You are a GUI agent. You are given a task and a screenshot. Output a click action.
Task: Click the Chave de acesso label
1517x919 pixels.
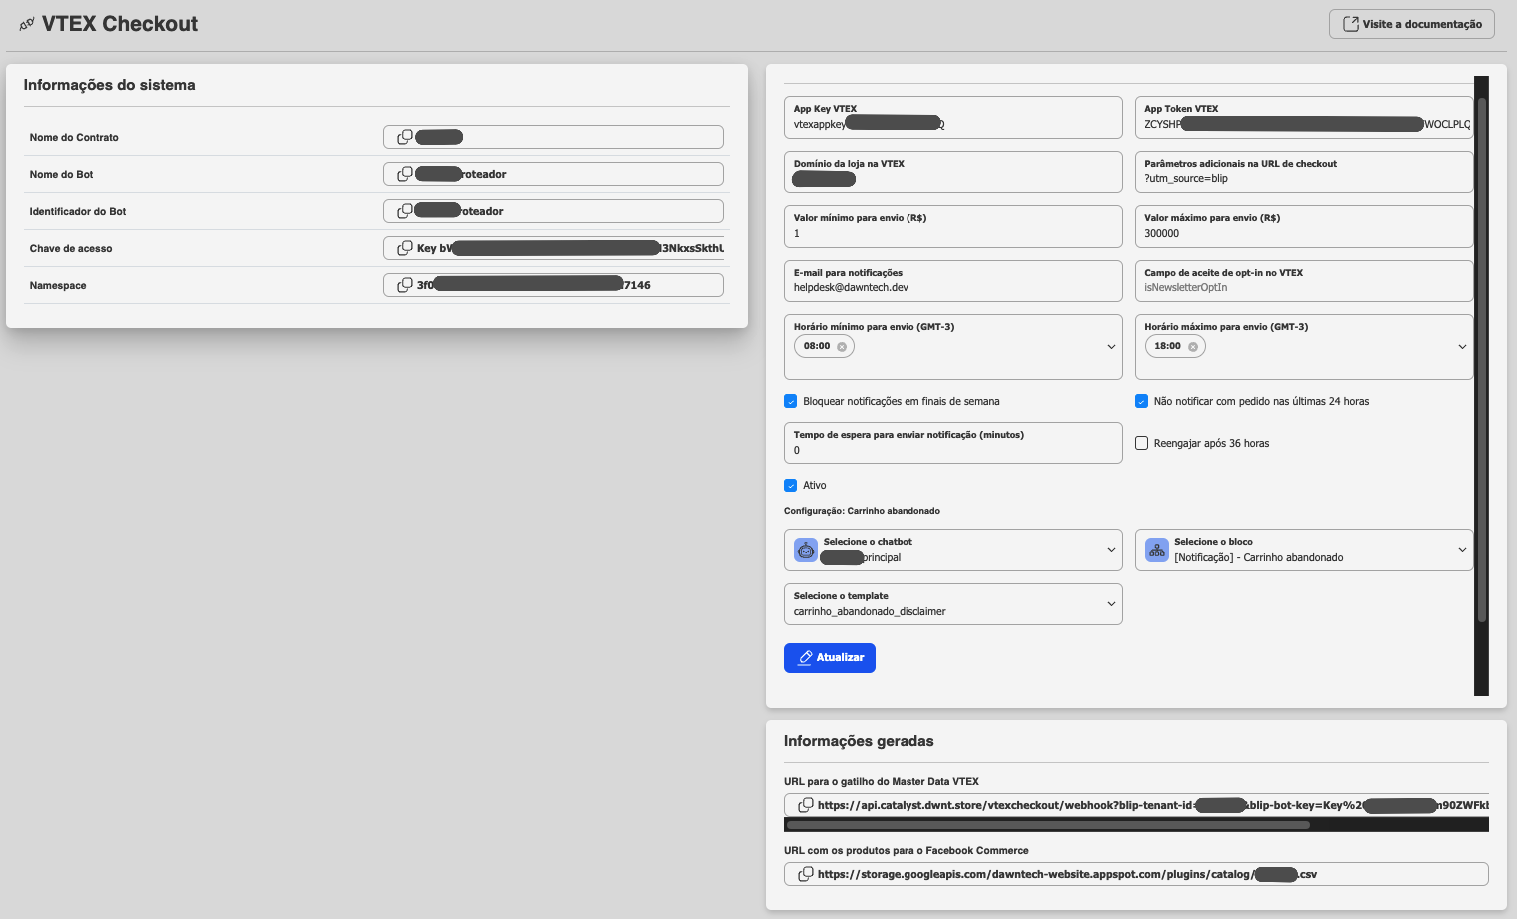(71, 248)
